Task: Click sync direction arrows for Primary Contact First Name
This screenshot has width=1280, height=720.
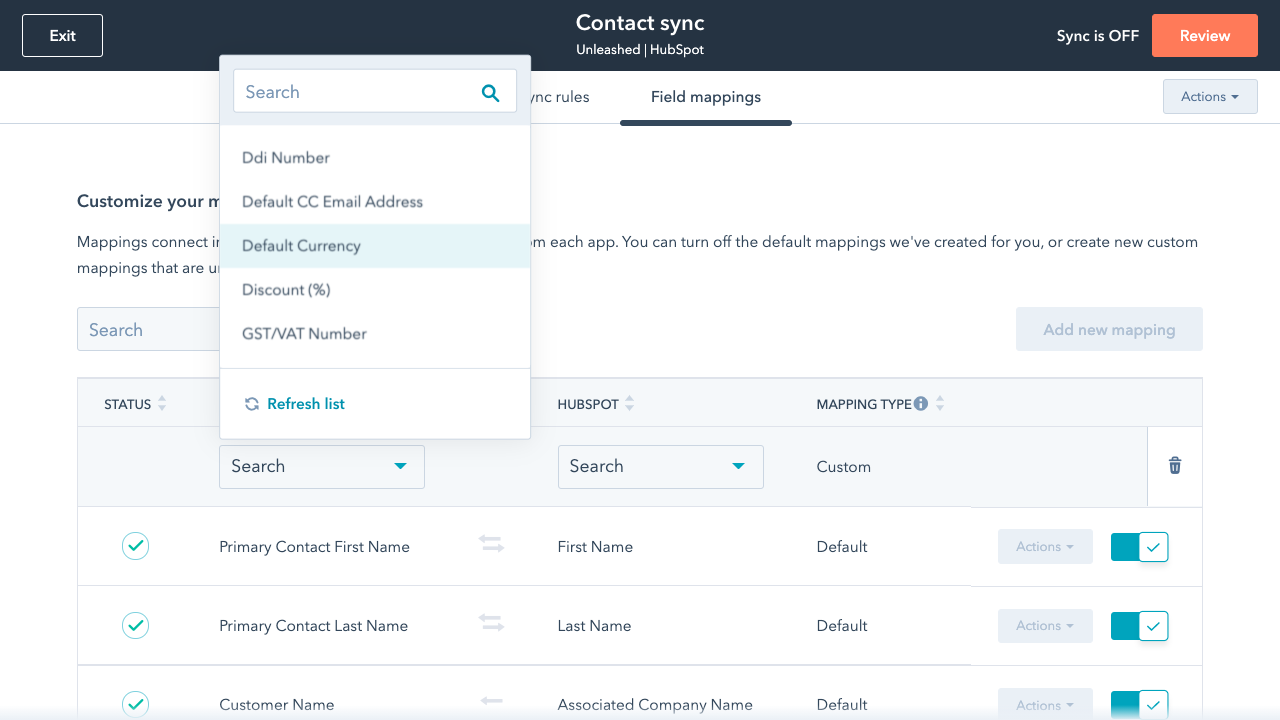Action: [491, 544]
